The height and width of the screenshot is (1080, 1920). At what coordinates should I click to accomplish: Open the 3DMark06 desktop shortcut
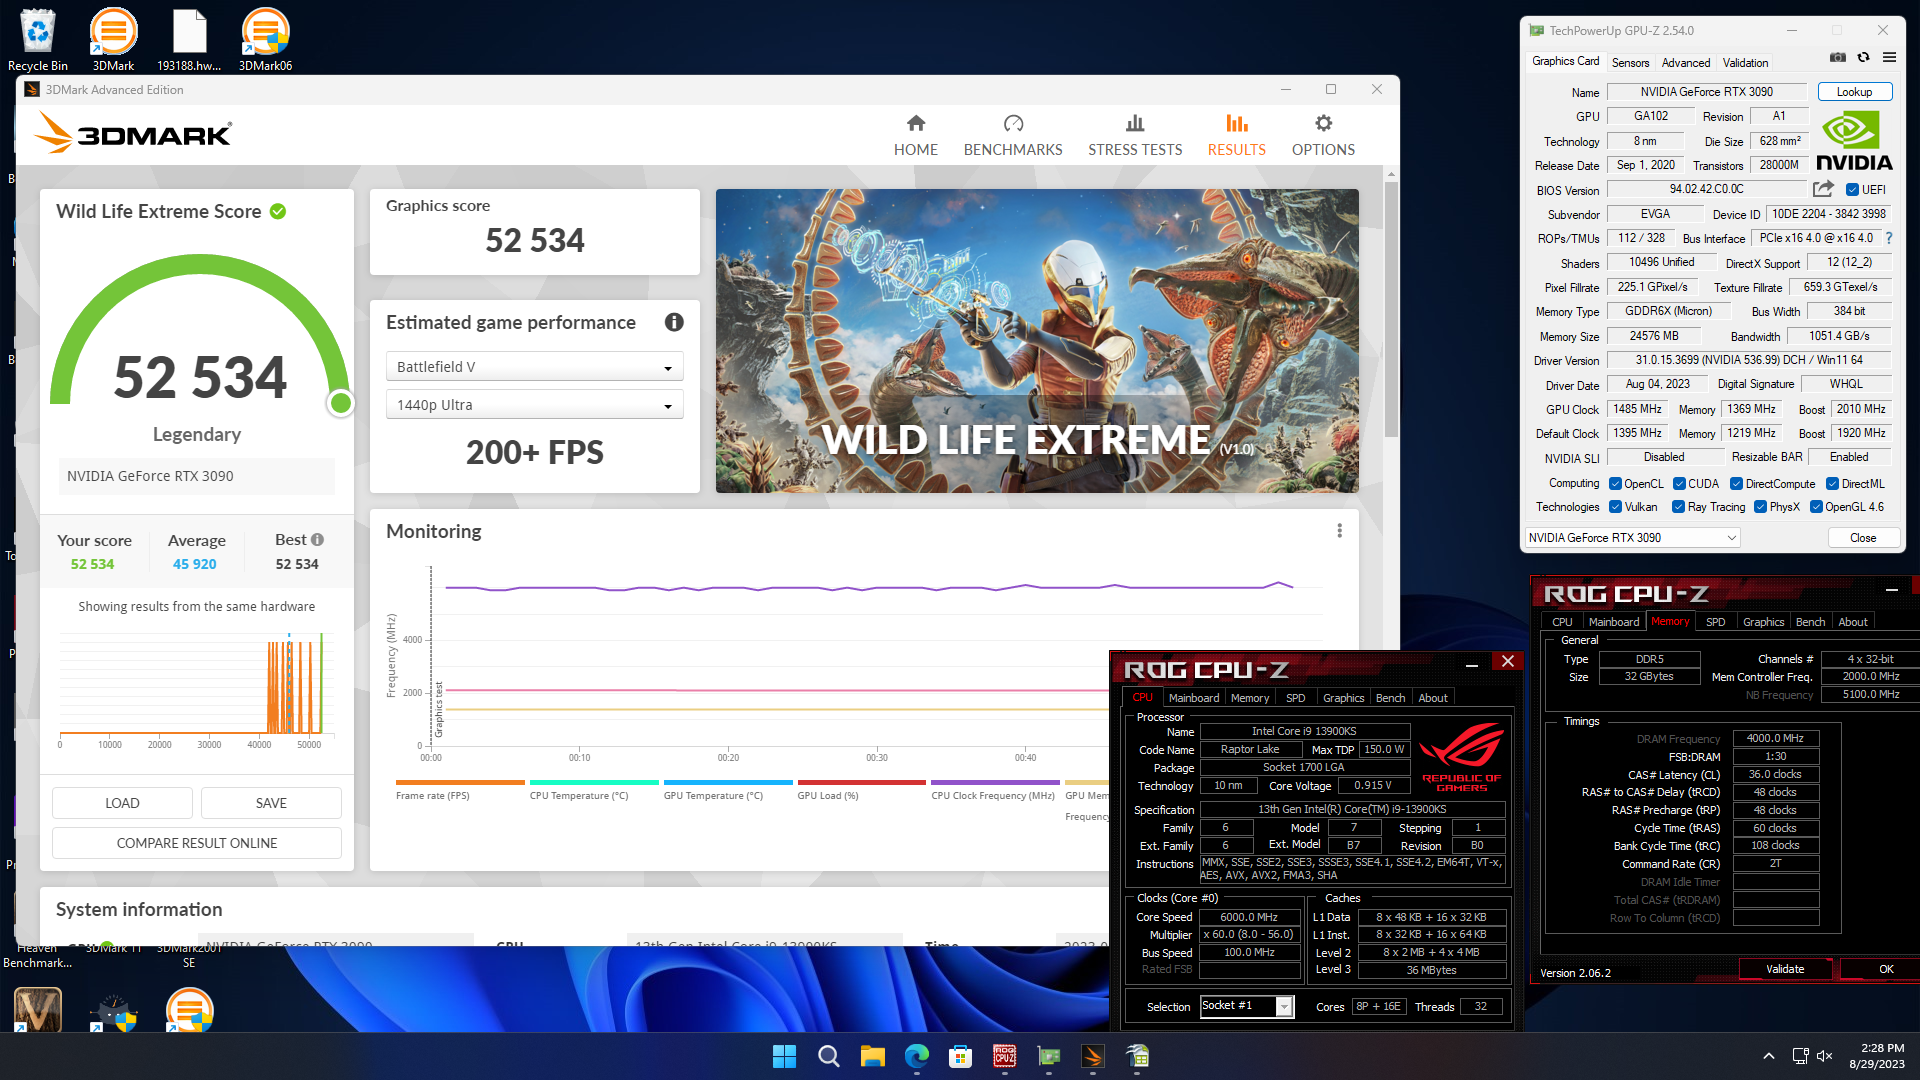click(x=265, y=40)
